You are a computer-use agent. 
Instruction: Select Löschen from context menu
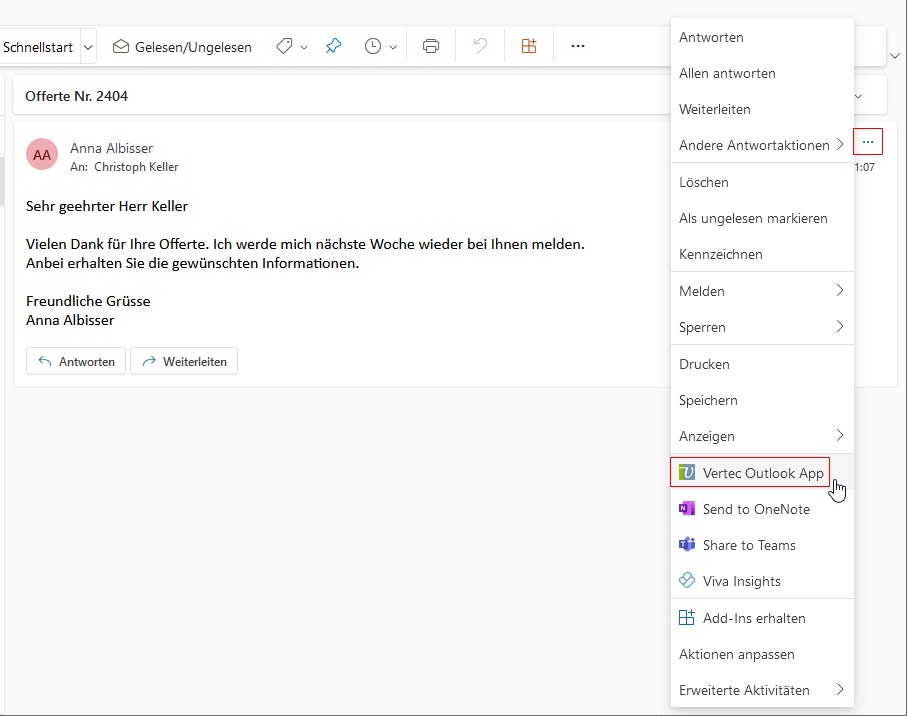[x=704, y=182]
